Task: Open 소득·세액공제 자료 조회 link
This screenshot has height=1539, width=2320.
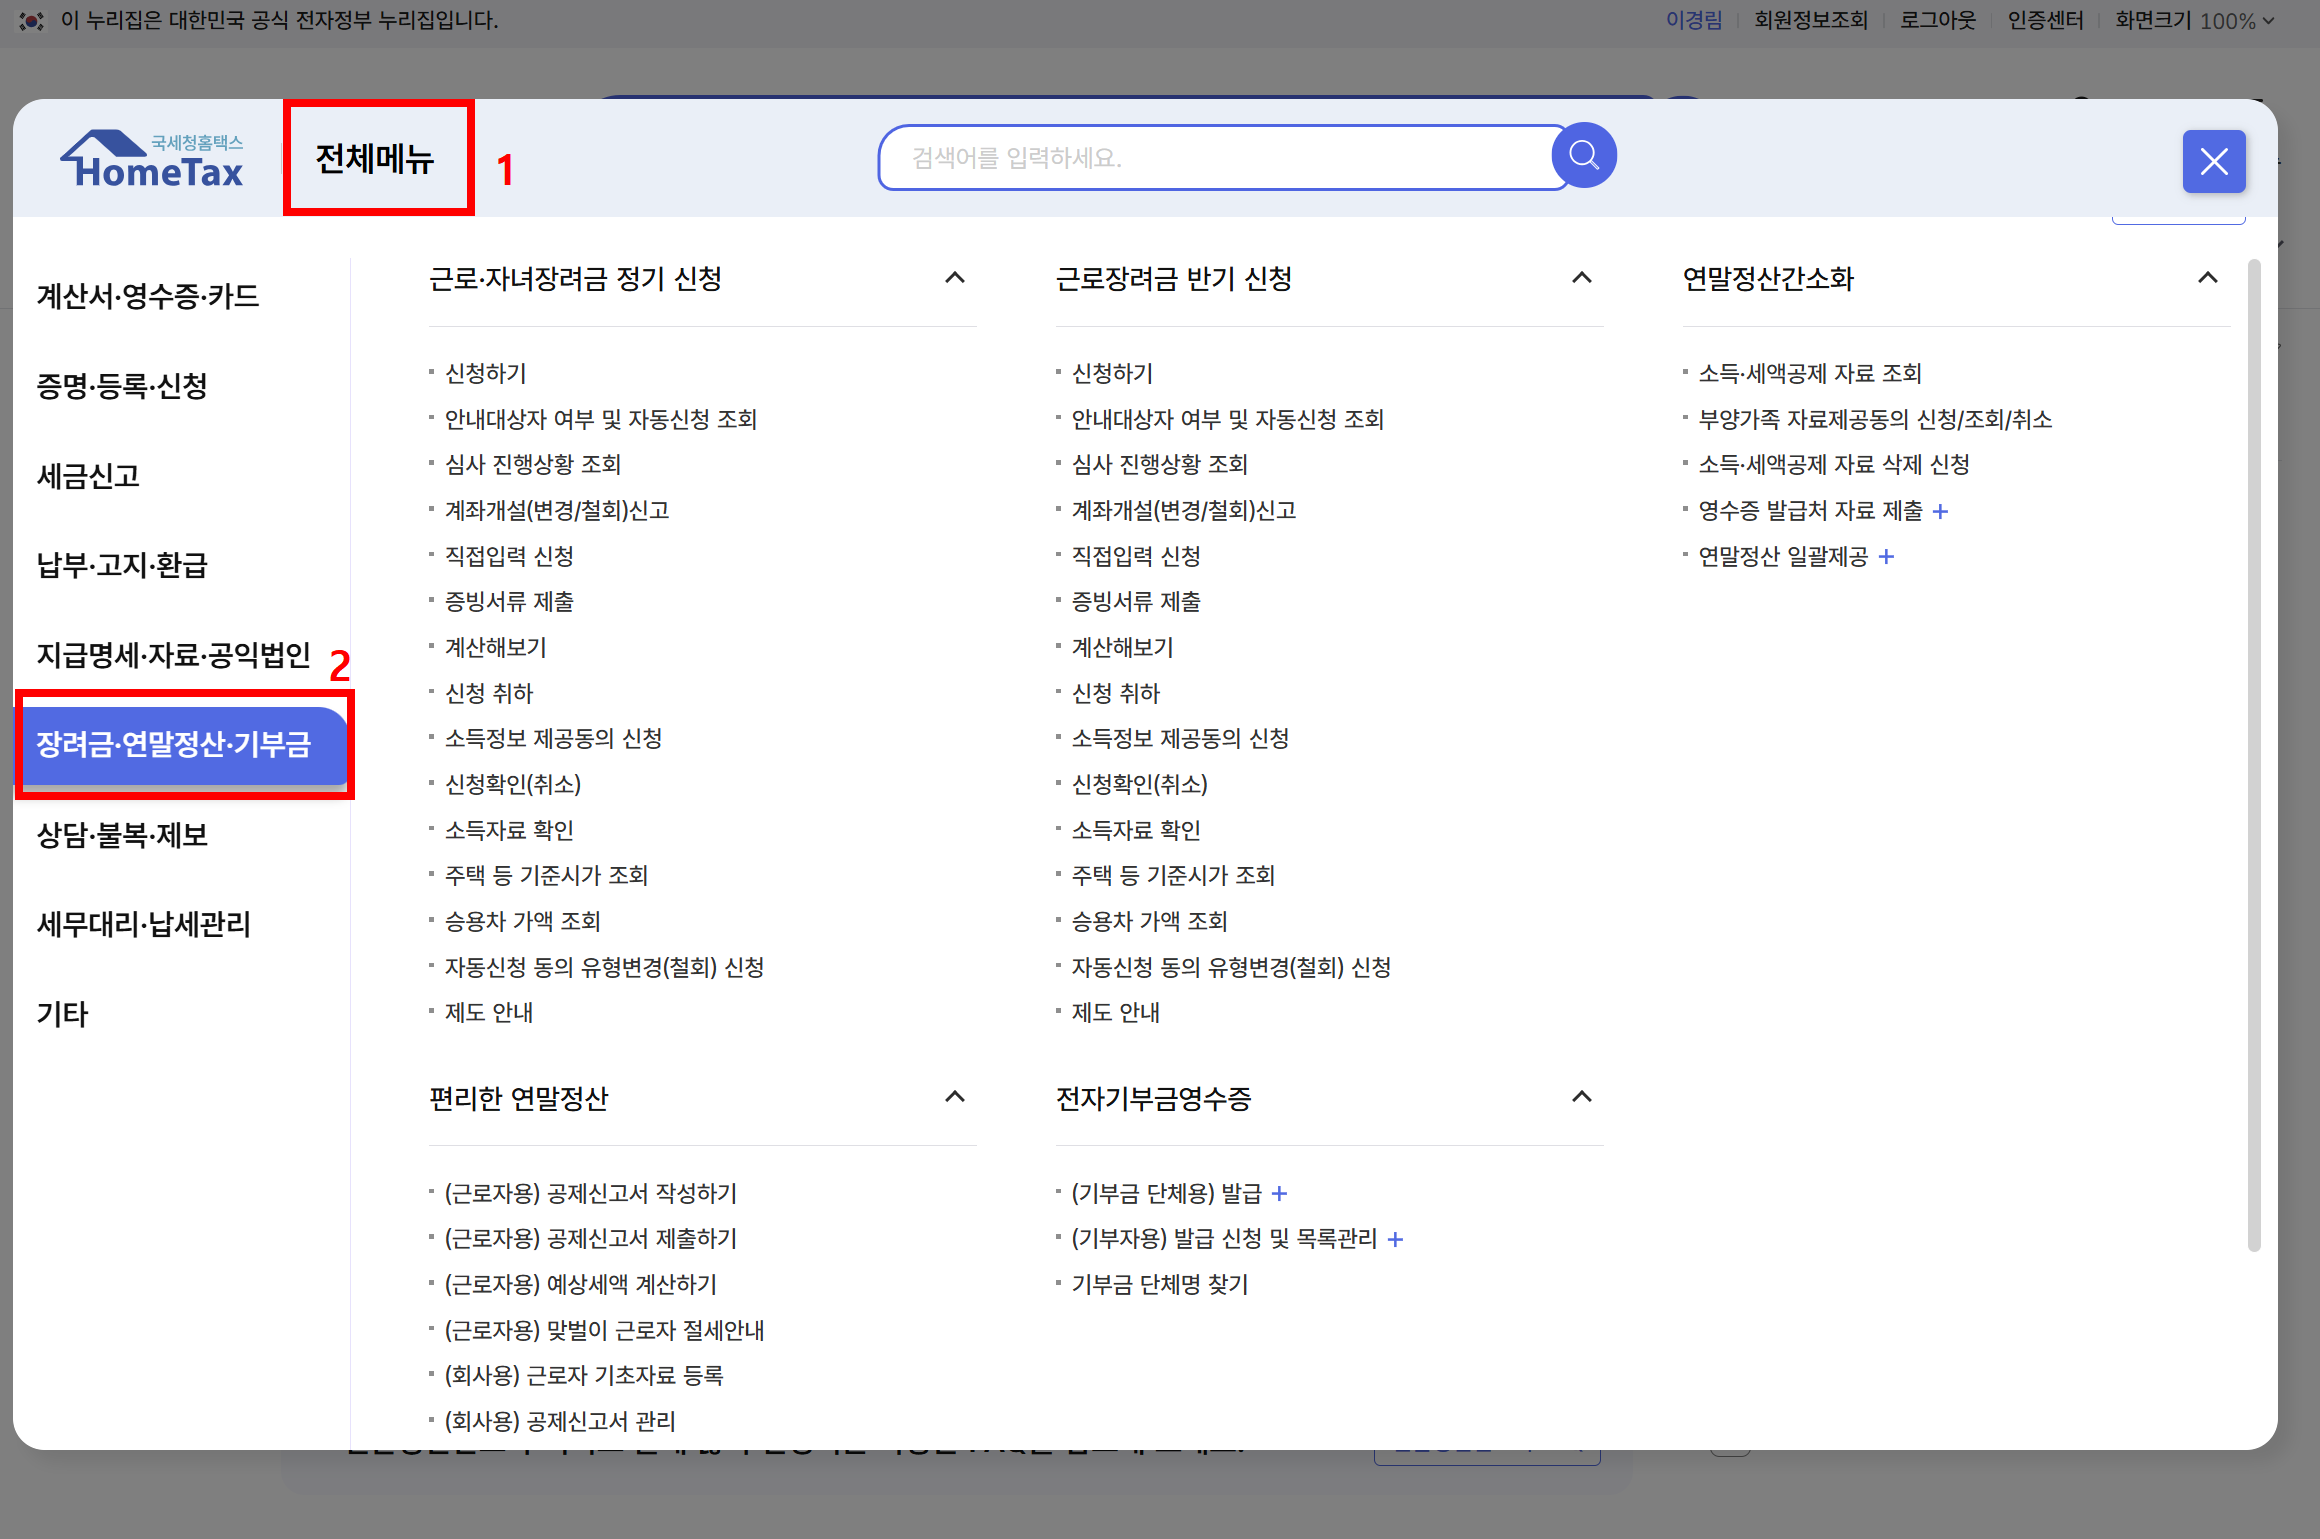Action: pos(1810,374)
